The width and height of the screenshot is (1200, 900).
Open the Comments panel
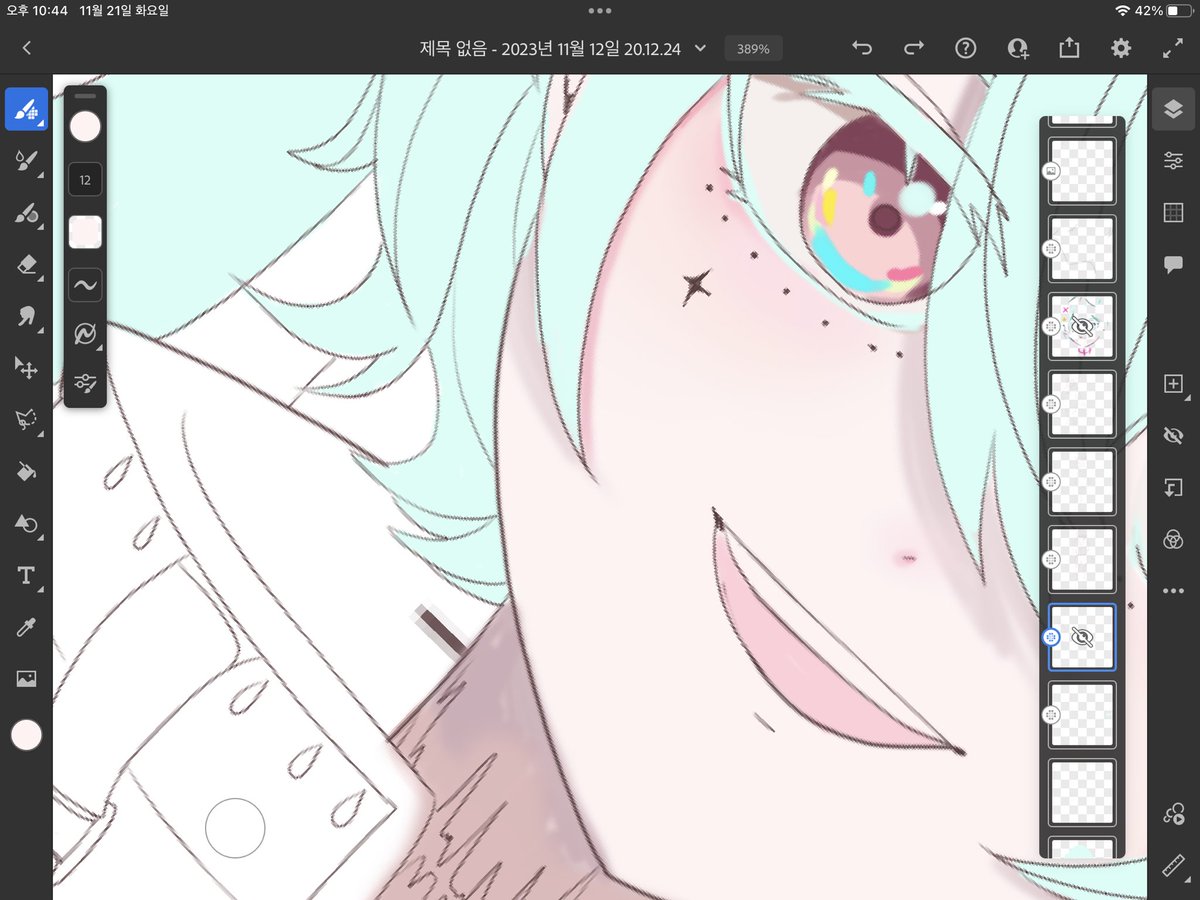pos(1174,264)
